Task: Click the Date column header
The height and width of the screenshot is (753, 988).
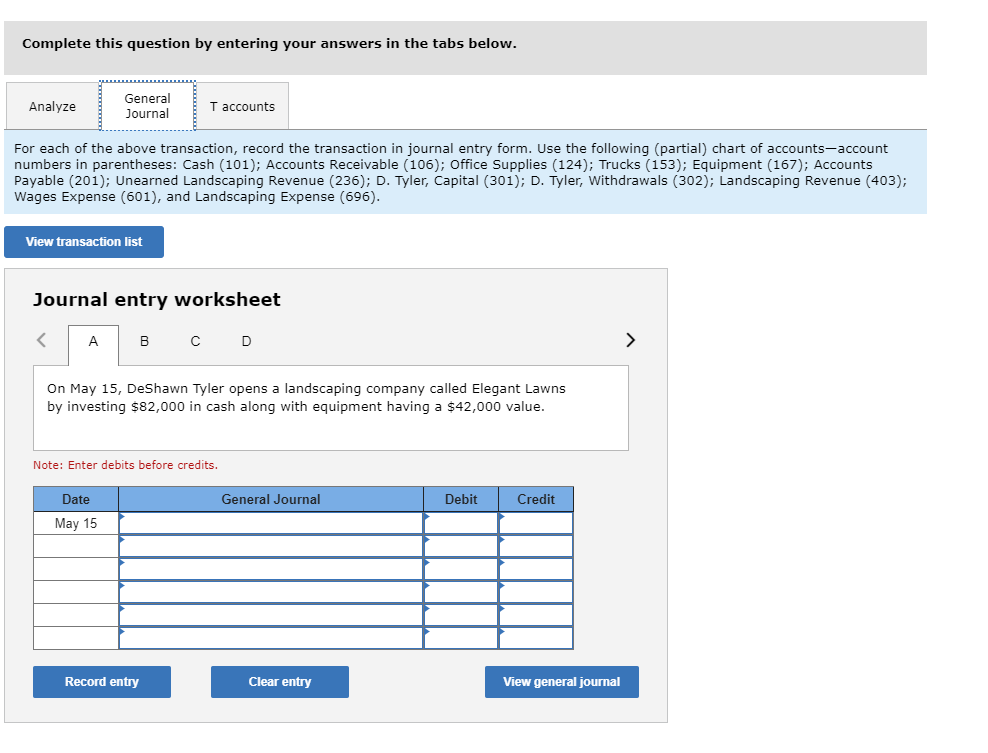Action: 76,499
